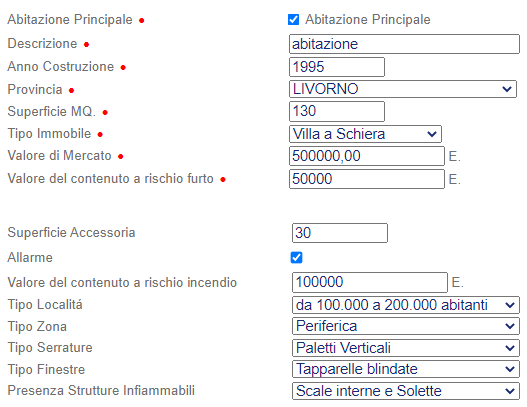Click the Abitazione Principale checkbox label text
Screen dimensions: 527x407
[368, 19]
